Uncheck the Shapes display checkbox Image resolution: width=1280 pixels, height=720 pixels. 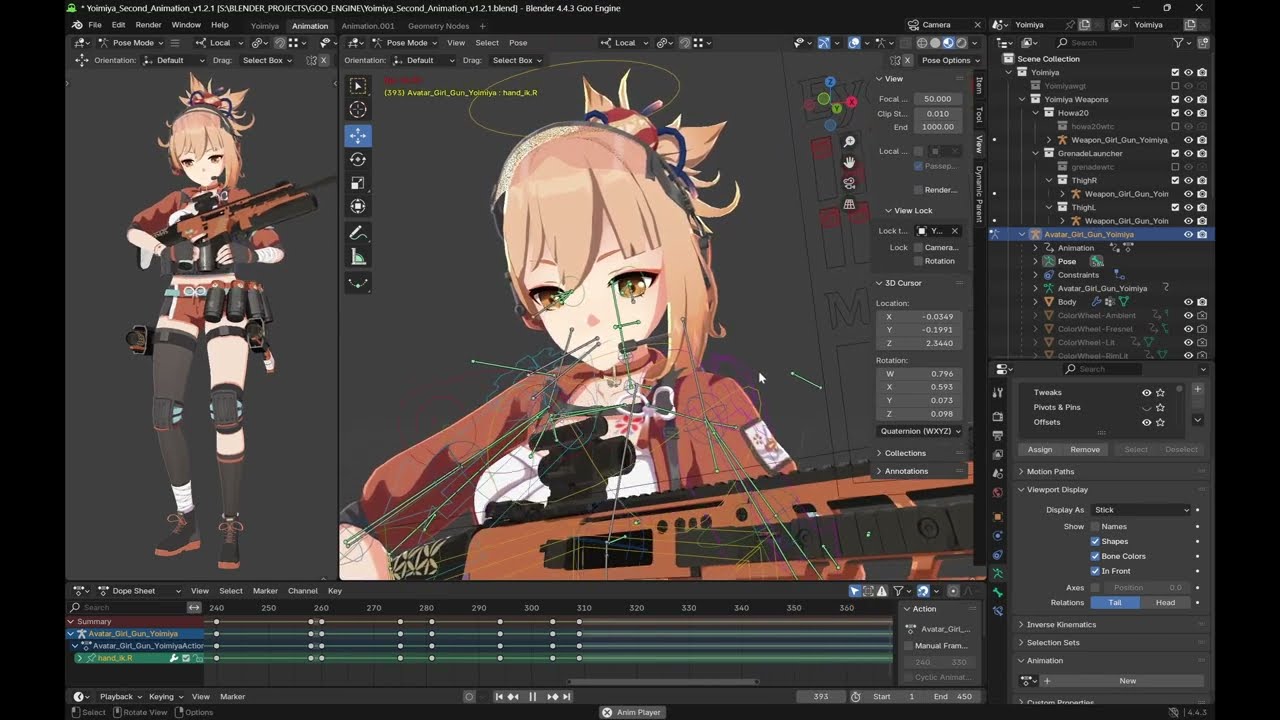[1095, 541]
